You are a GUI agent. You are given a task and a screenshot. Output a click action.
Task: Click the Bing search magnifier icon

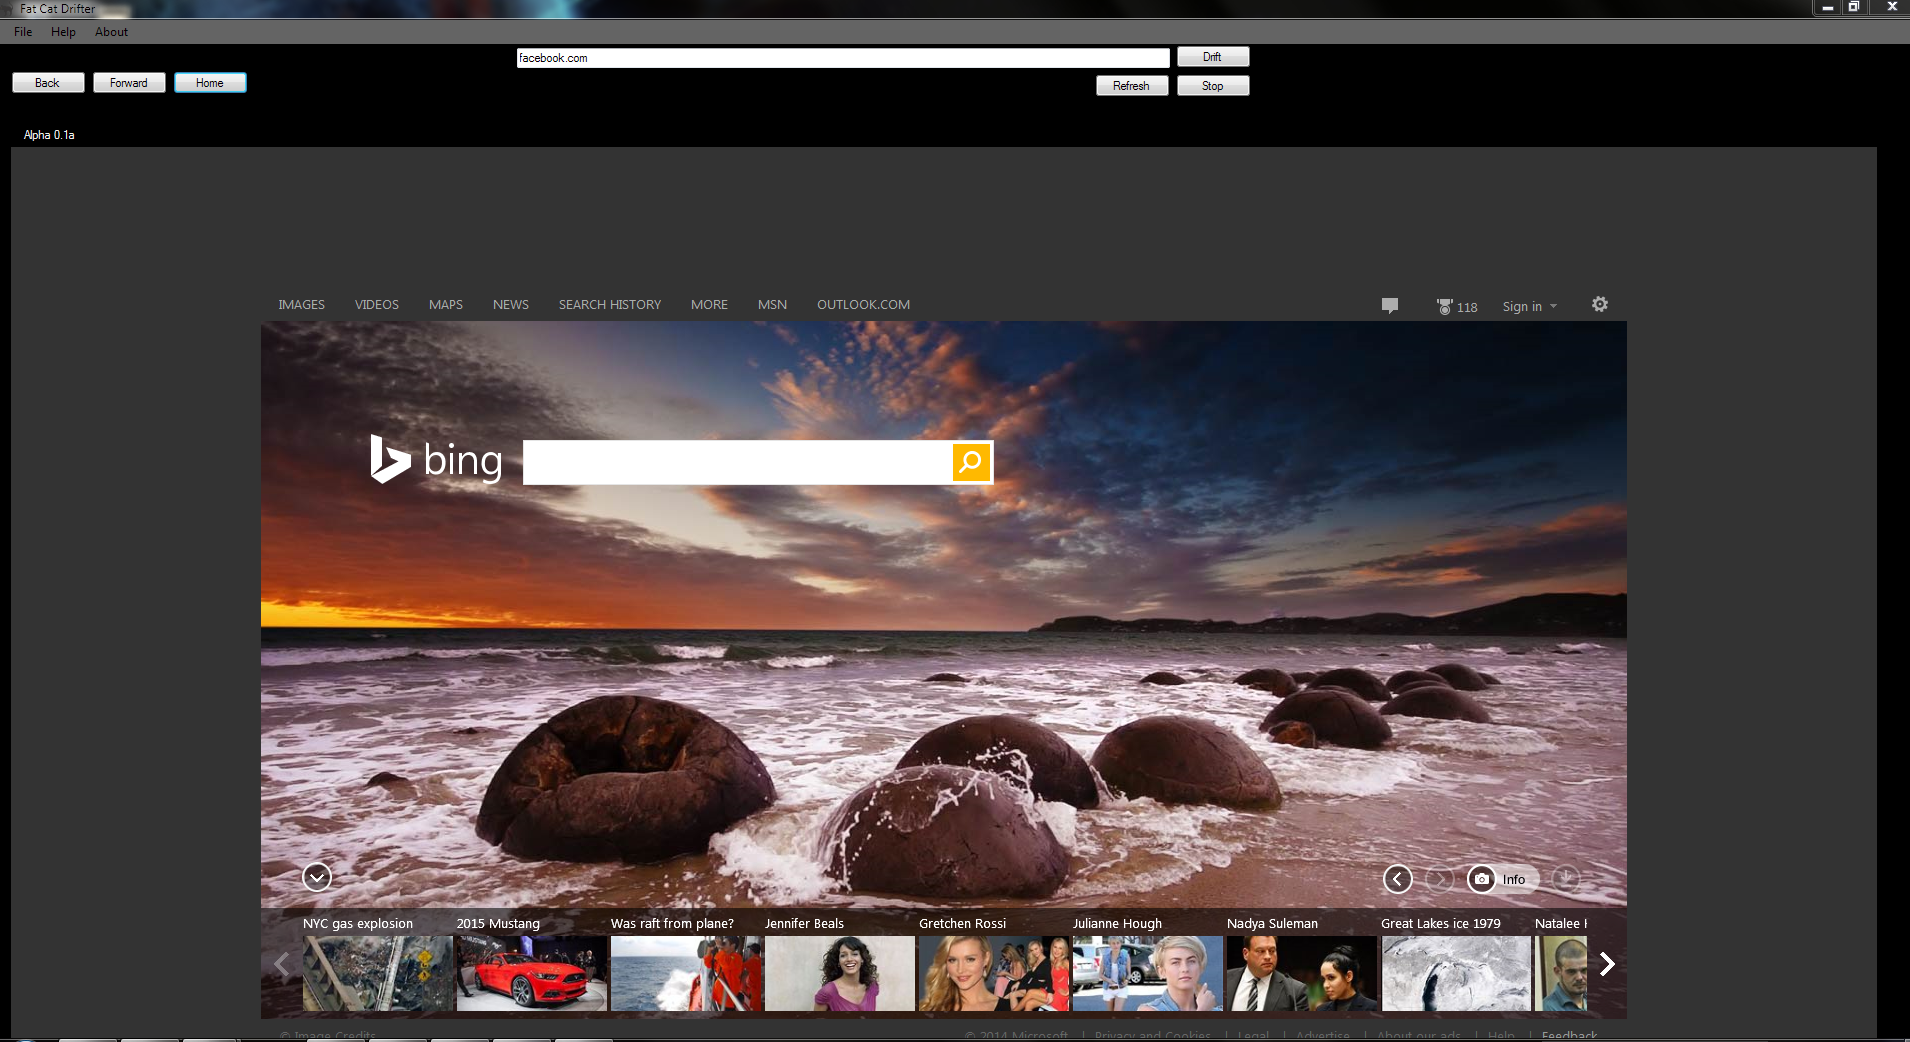tap(971, 462)
